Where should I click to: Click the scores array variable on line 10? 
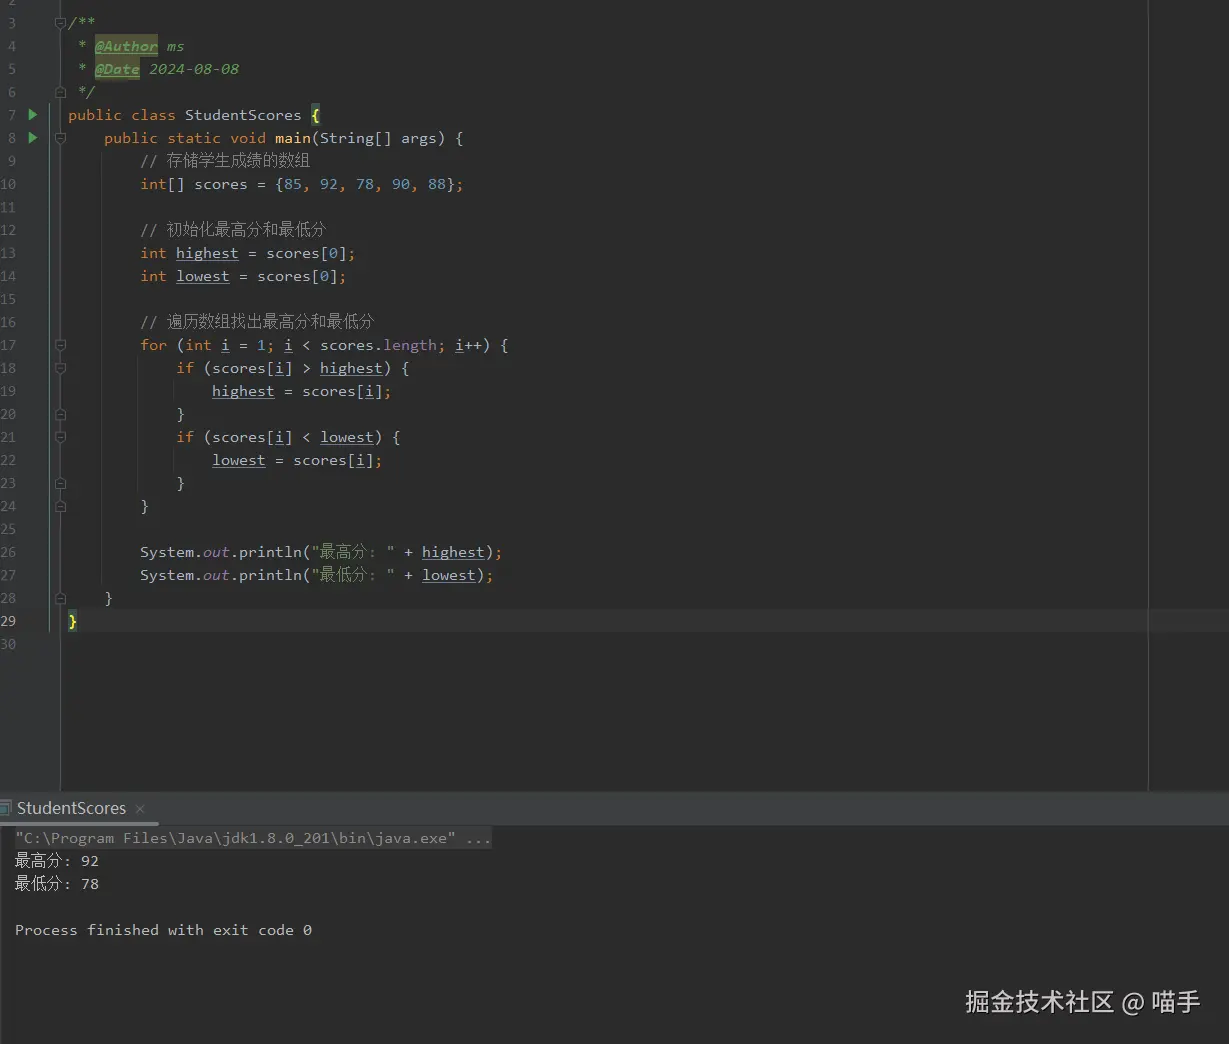pyautogui.click(x=221, y=184)
